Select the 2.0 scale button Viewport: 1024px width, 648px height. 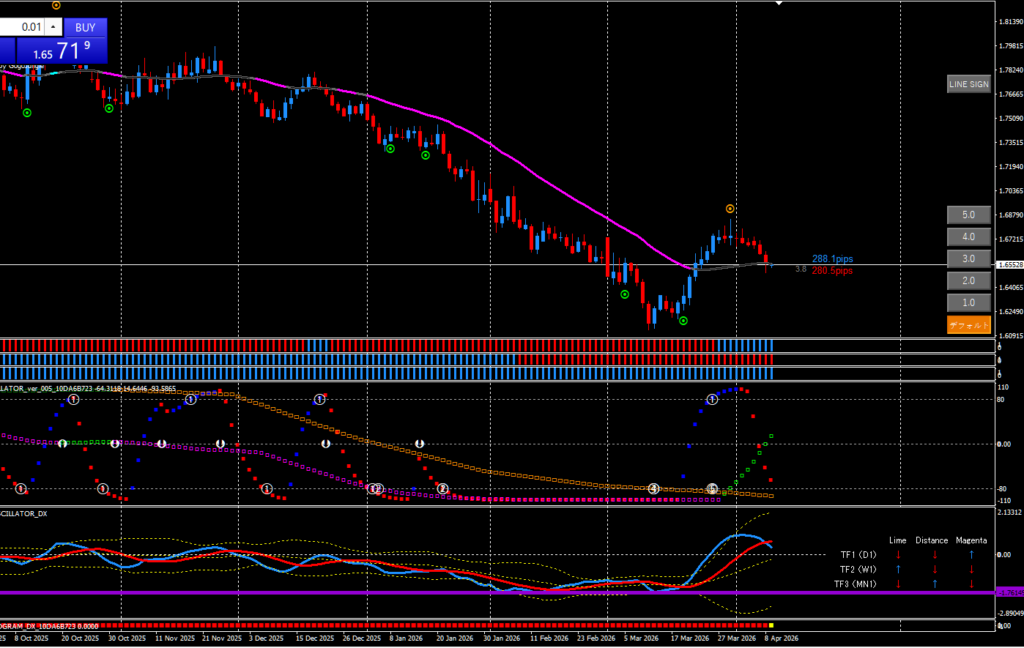(968, 281)
